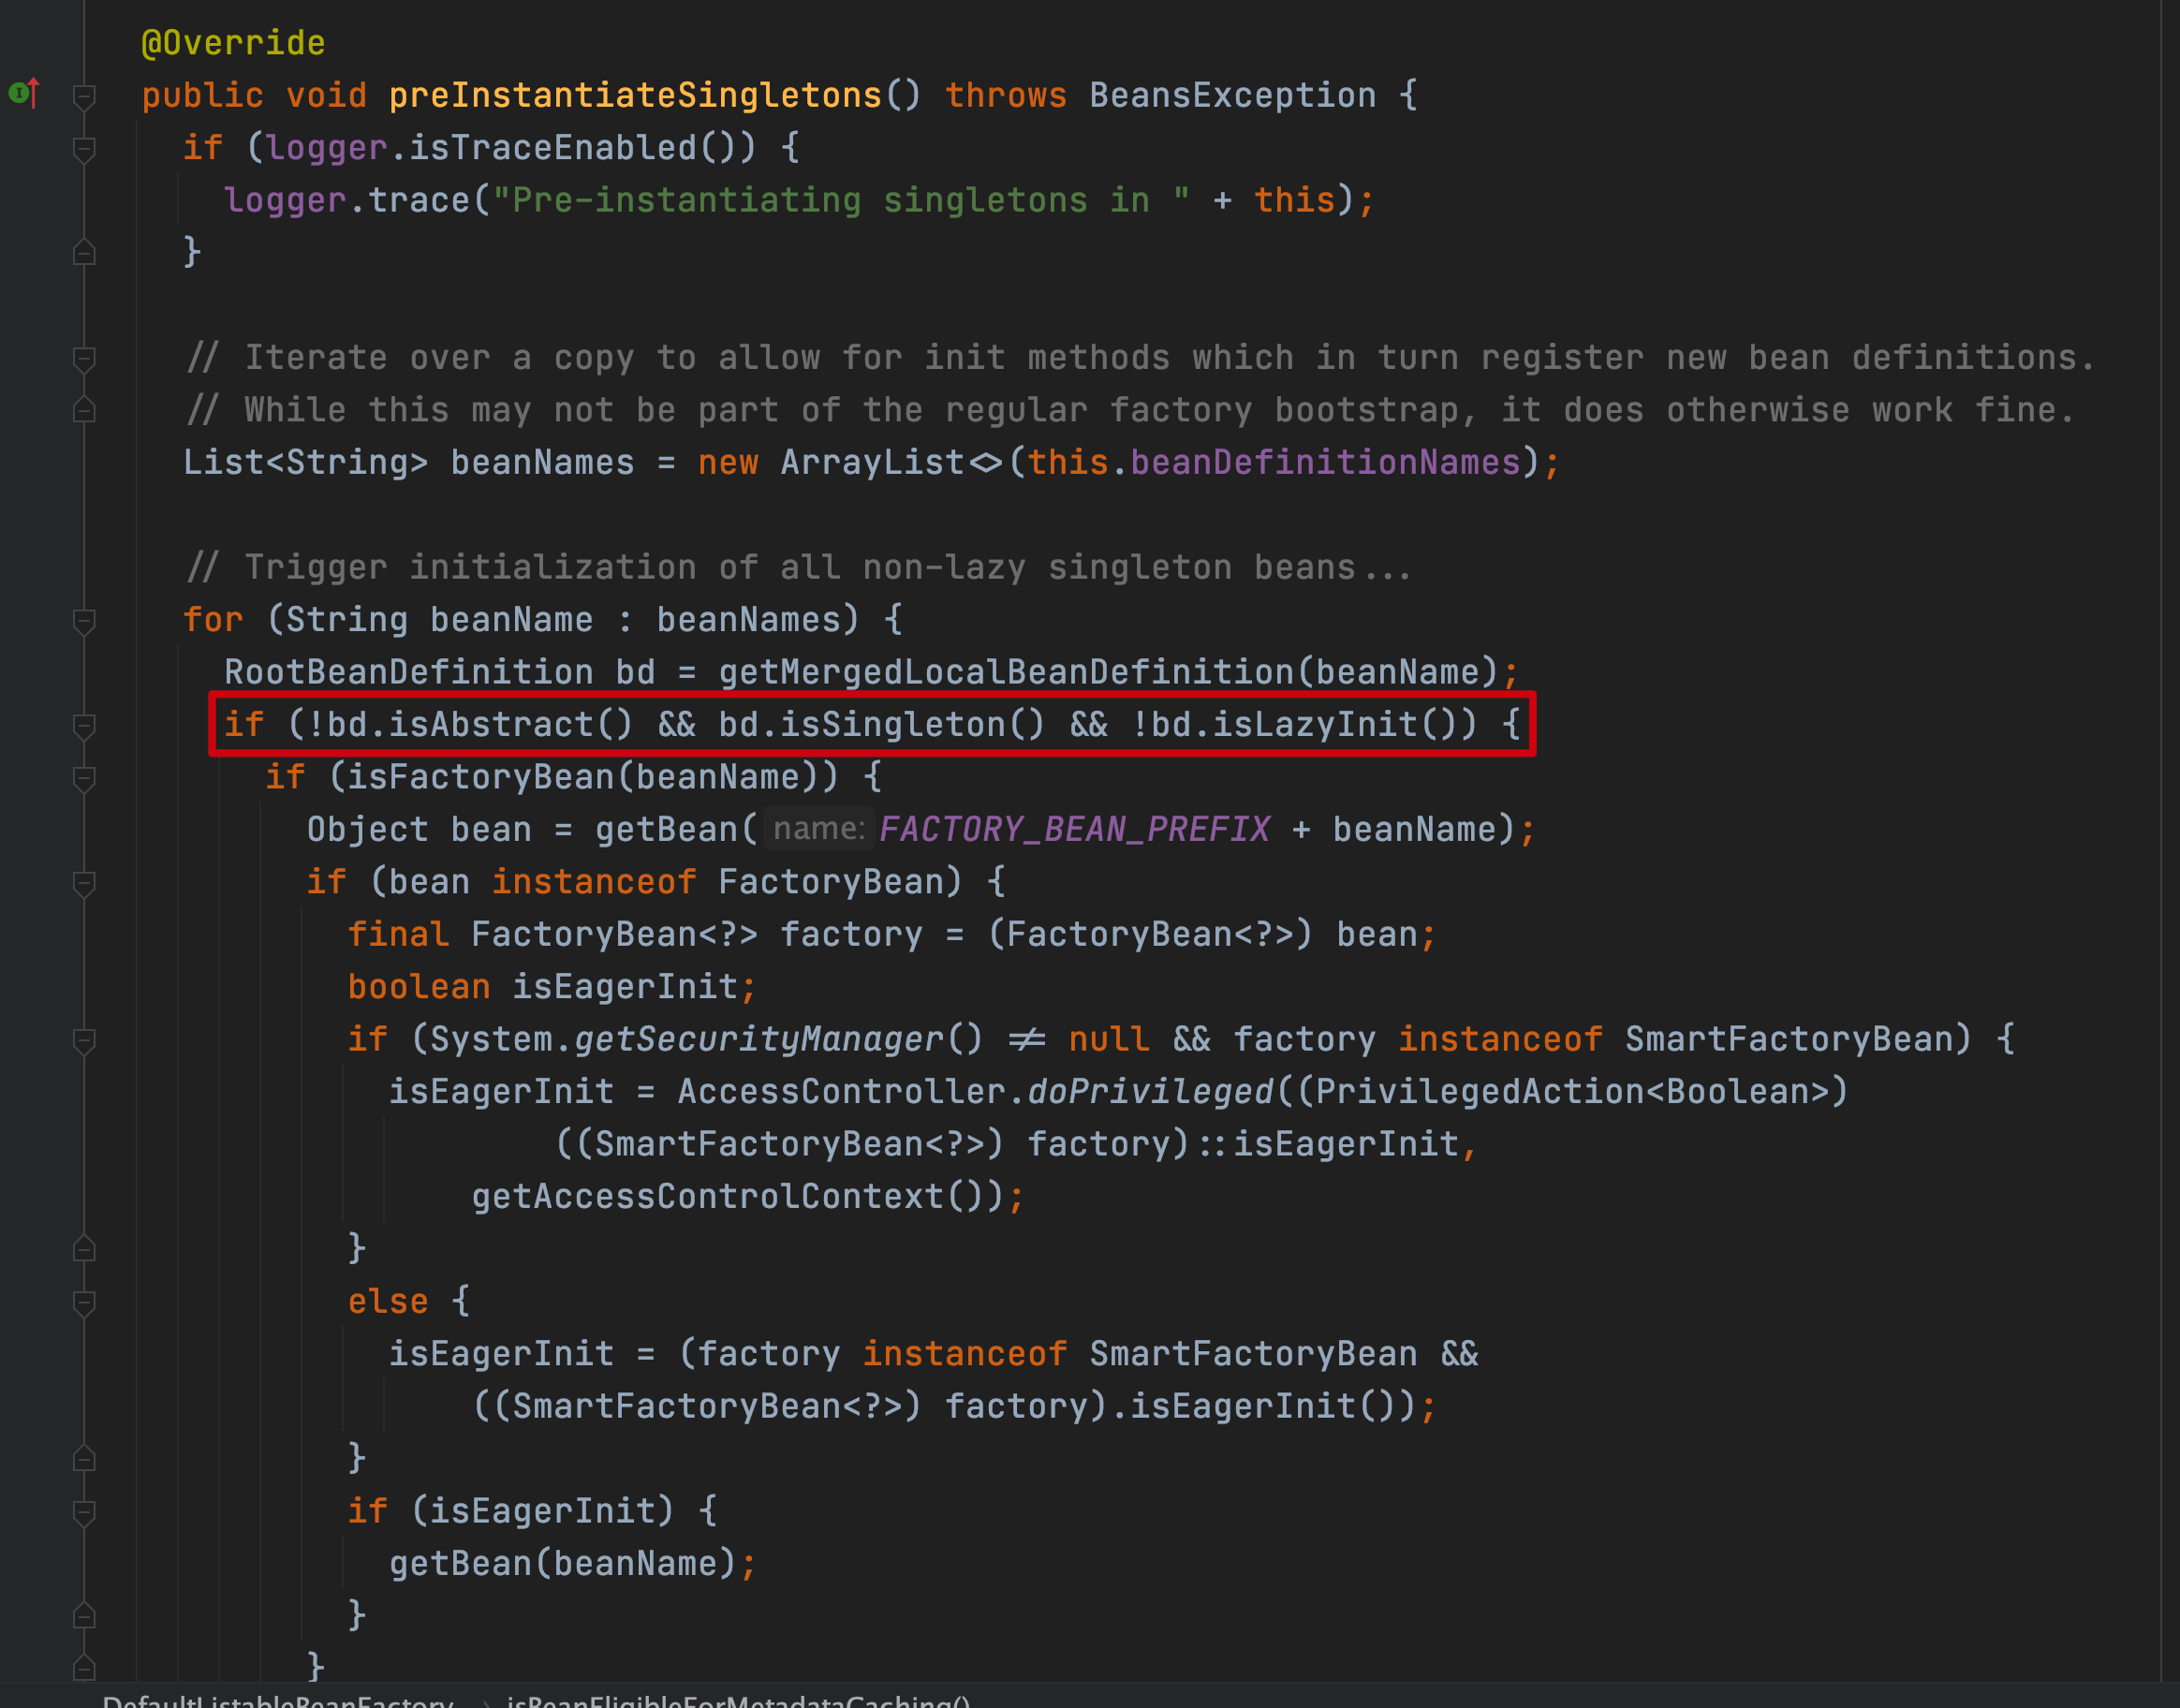Fold the else block marker
Screen dimensions: 2180x1708
click(84, 1302)
